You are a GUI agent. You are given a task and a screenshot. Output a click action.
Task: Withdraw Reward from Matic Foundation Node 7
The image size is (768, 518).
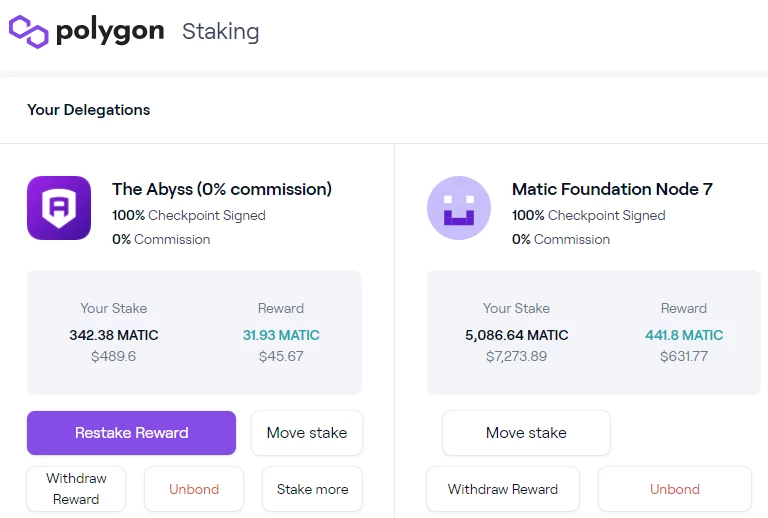(x=503, y=489)
